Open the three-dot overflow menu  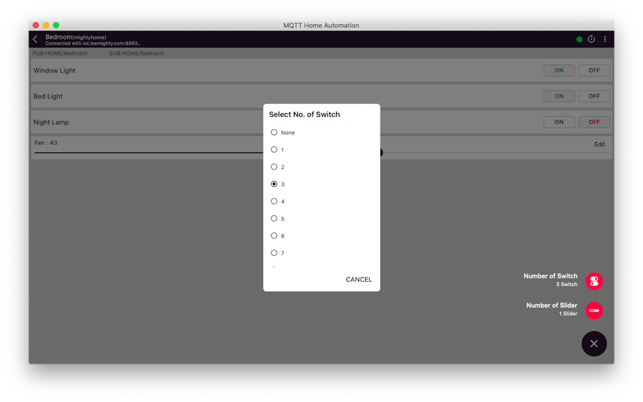point(605,40)
